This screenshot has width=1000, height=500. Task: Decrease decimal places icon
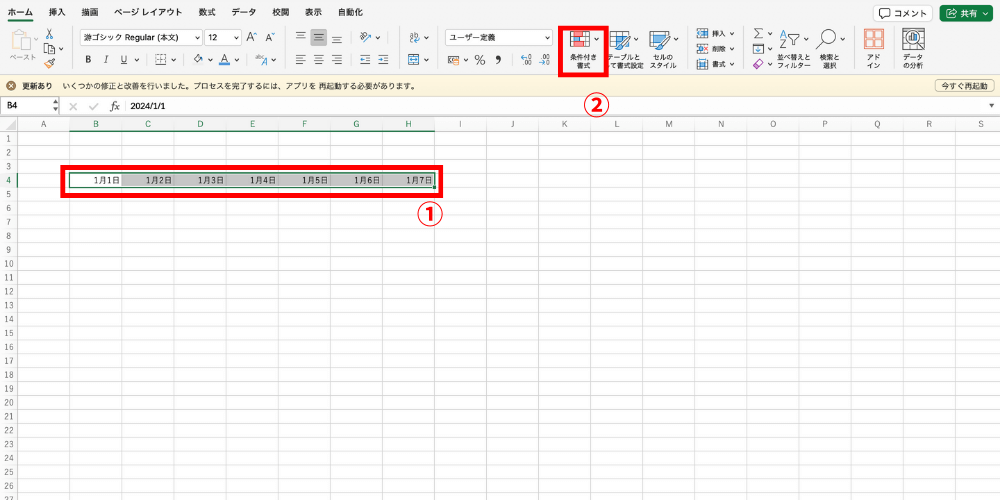tap(545, 60)
